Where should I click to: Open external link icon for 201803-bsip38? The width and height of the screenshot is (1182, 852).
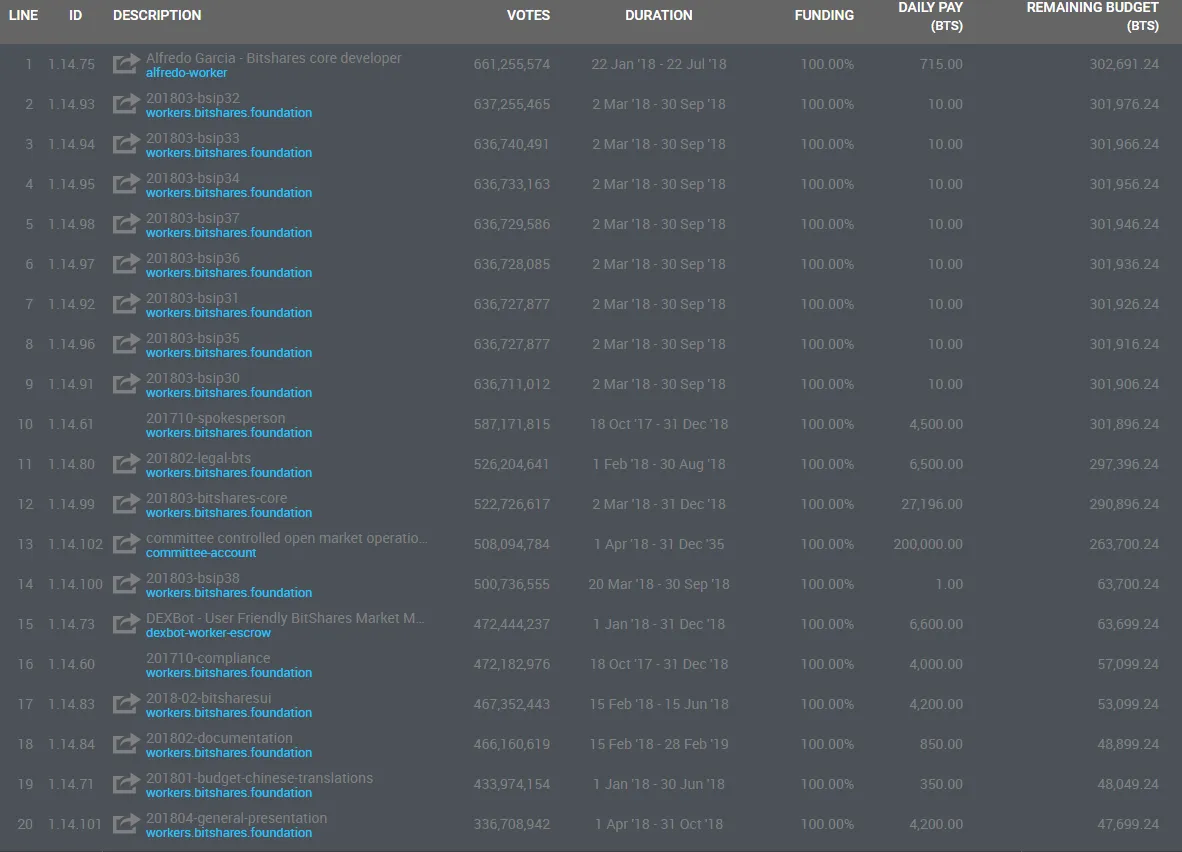(x=126, y=583)
